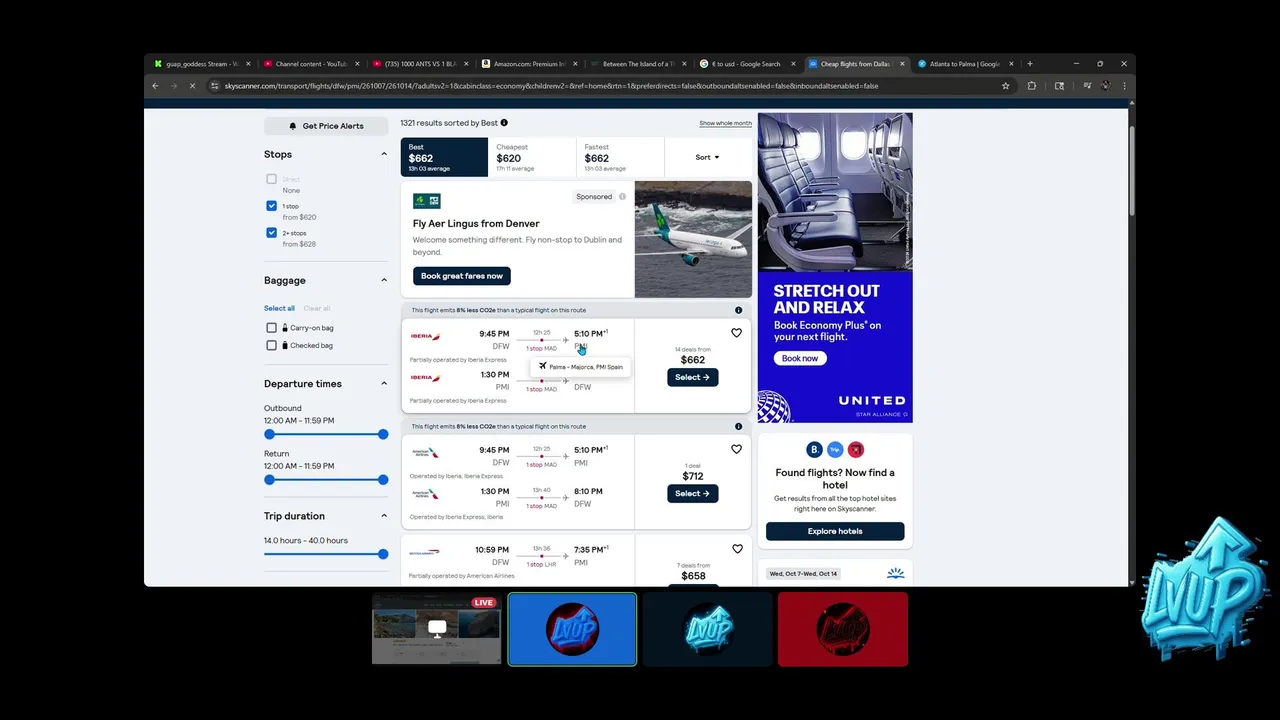Open the Show whole month link

(x=725, y=123)
